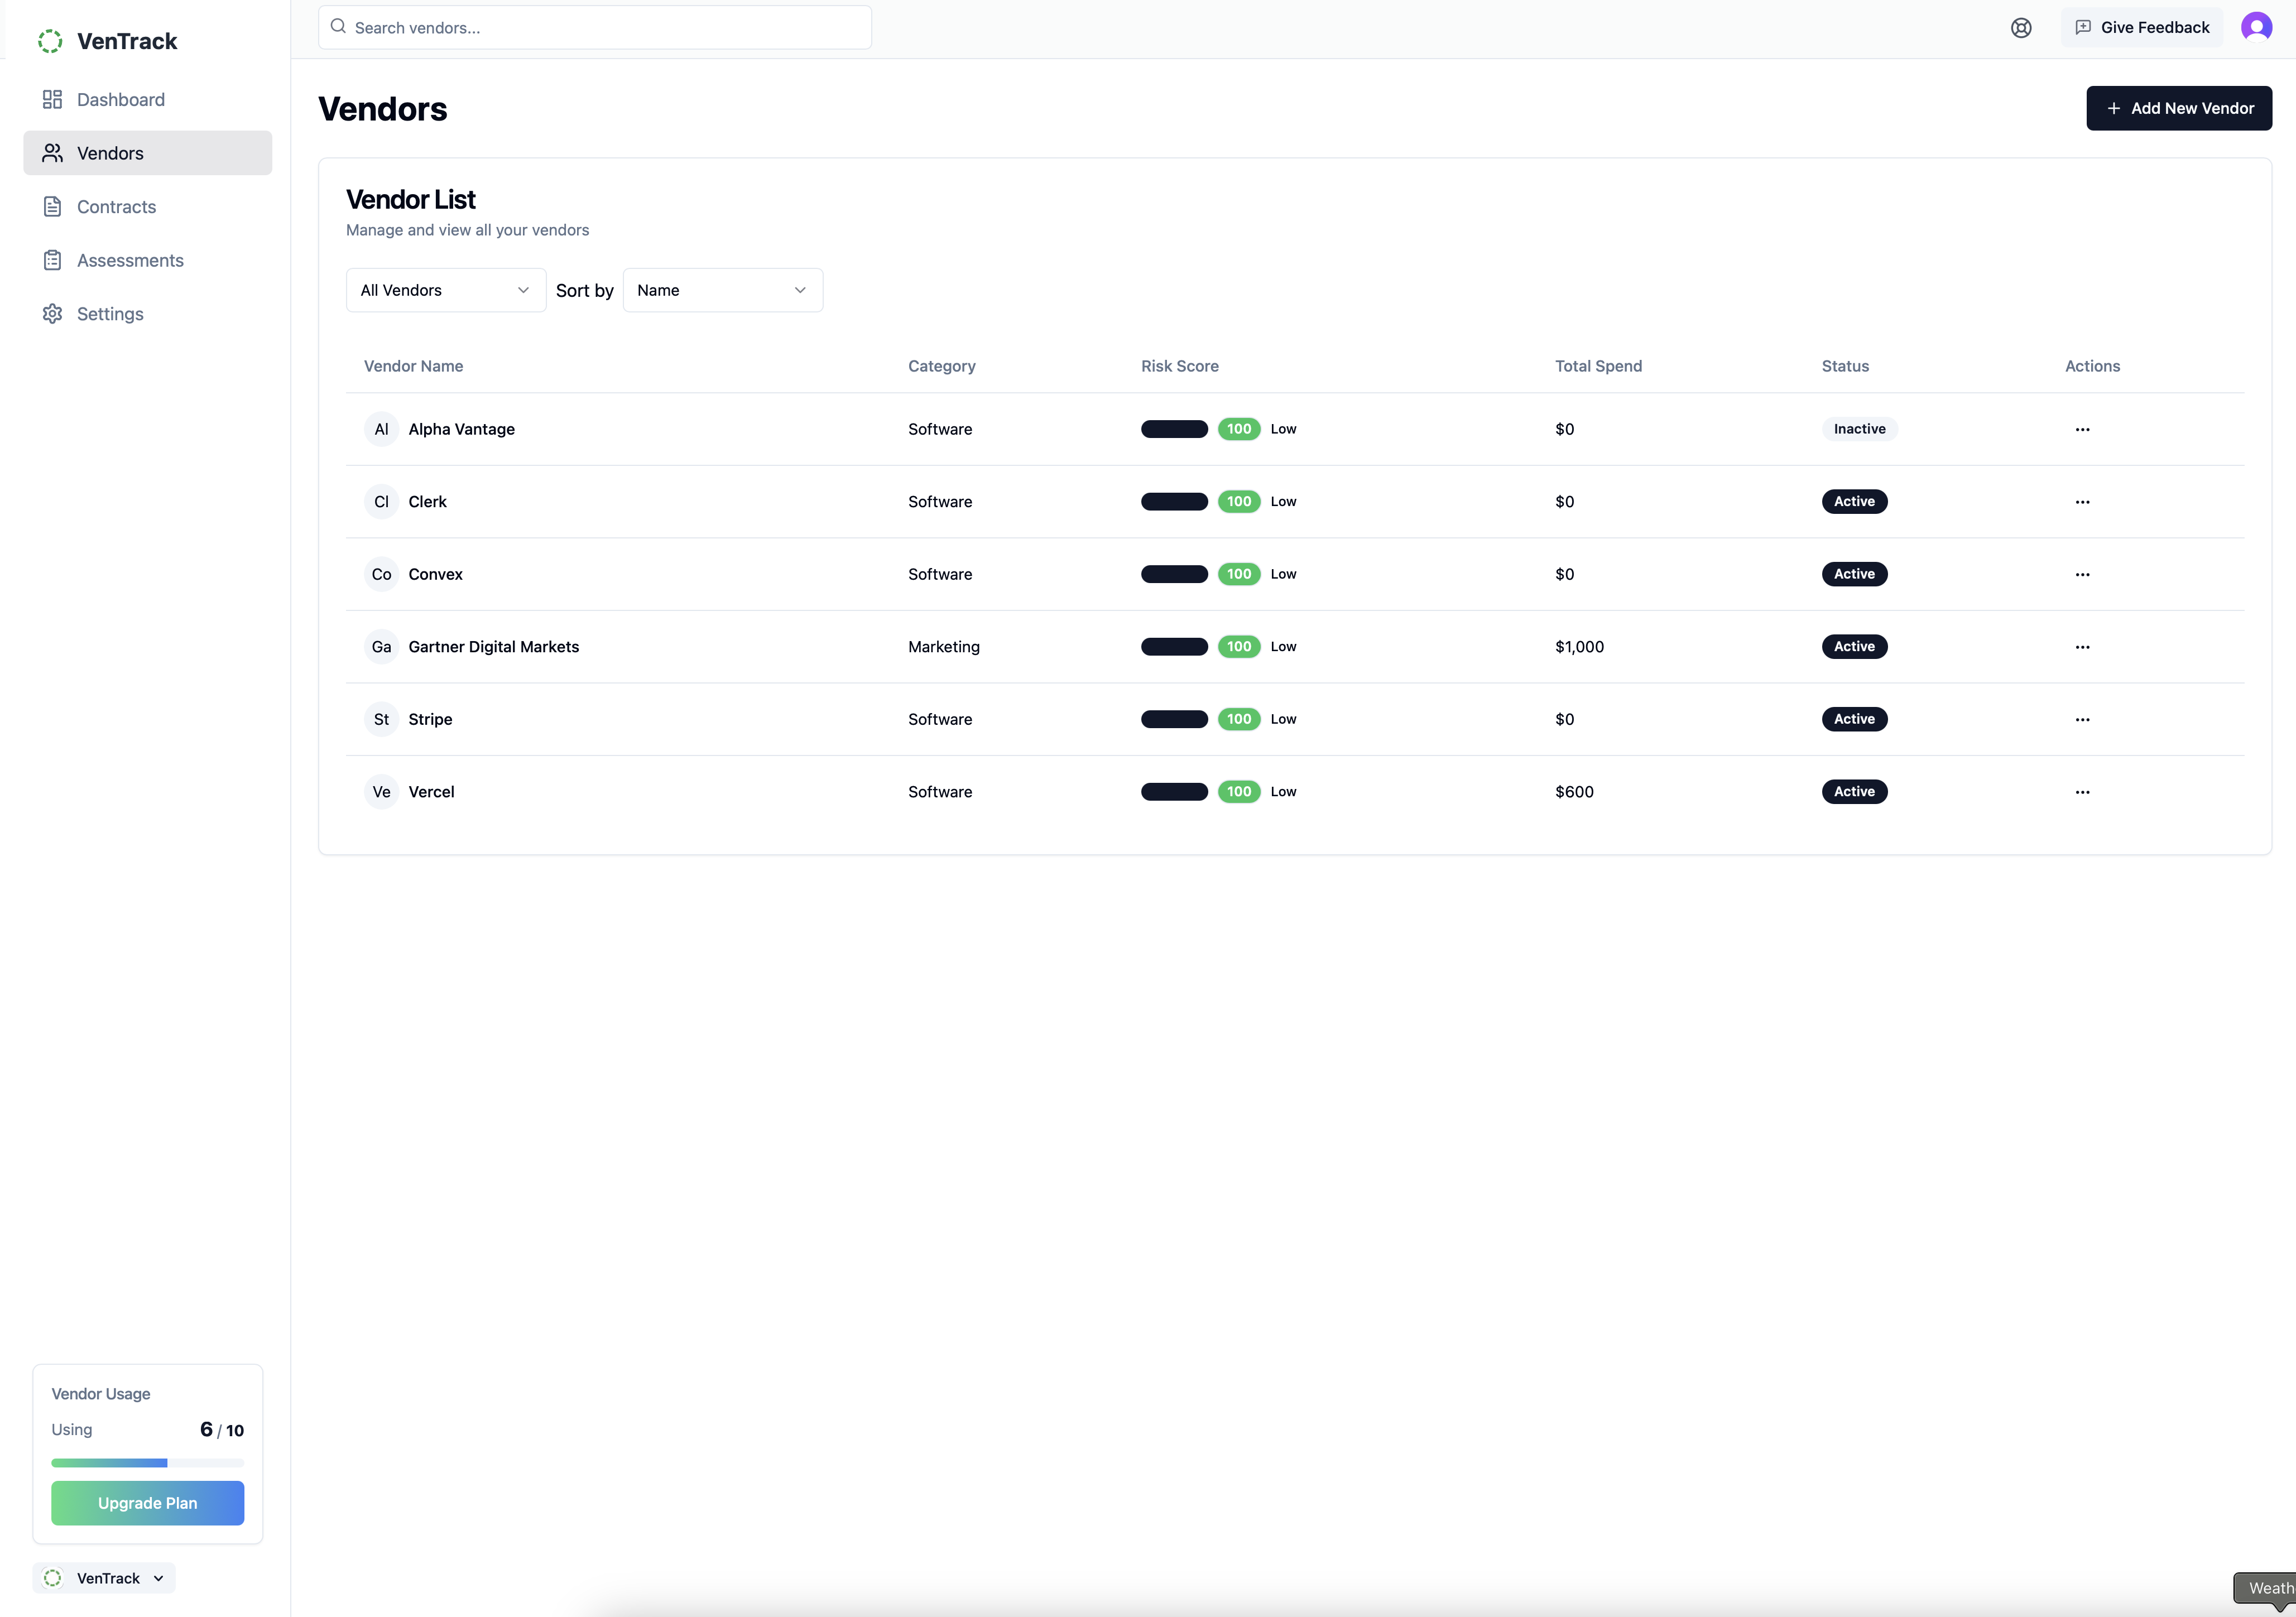Open Assessments via the clipboard icon
Viewport: 2296px width, 1617px height.
coord(52,259)
